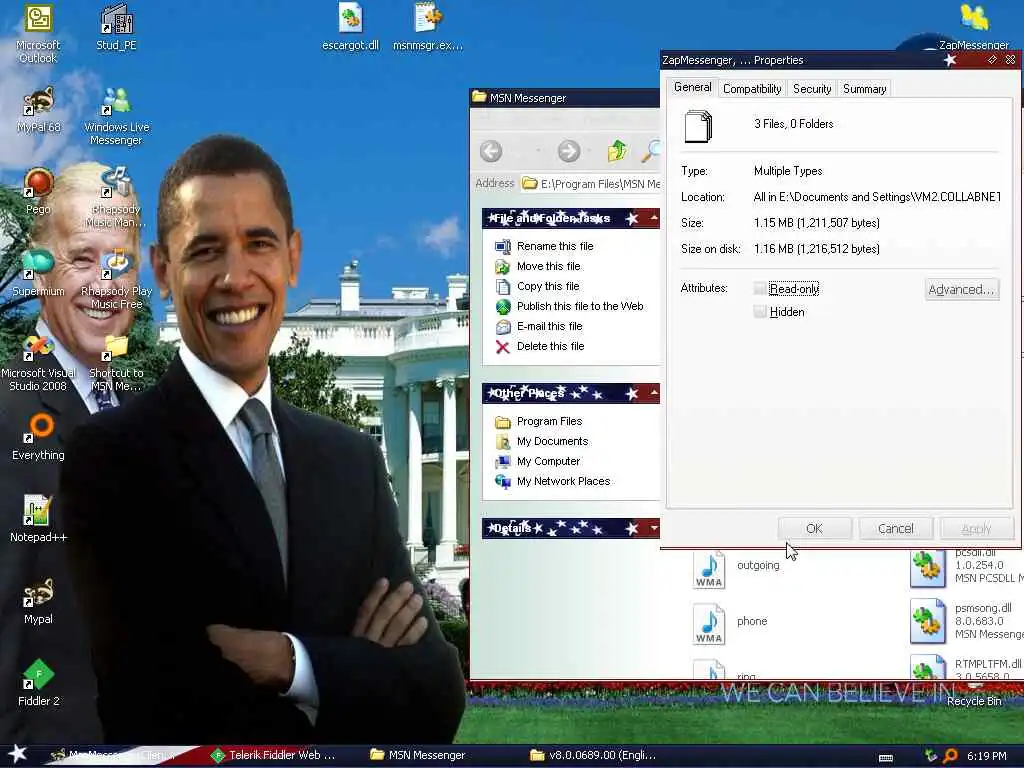Open Rhapsody Music Manager desktop icon
This screenshot has width=1024, height=768.
[x=116, y=198]
